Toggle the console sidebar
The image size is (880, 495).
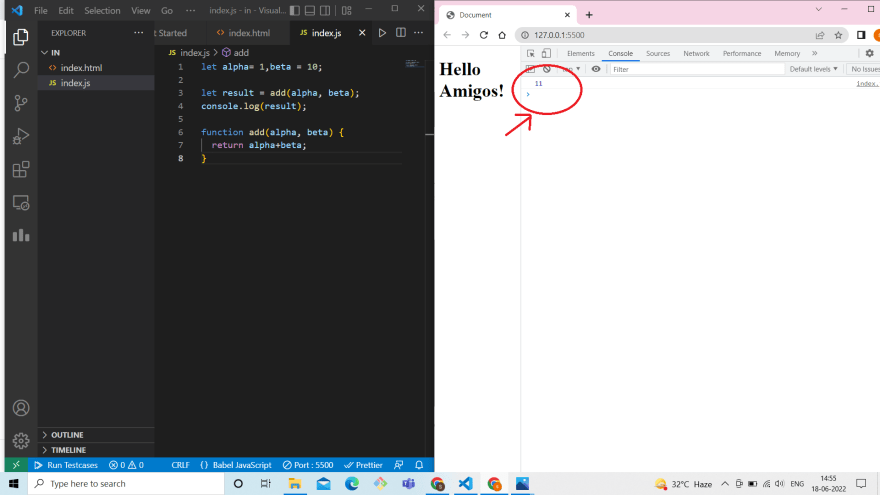click(x=530, y=69)
